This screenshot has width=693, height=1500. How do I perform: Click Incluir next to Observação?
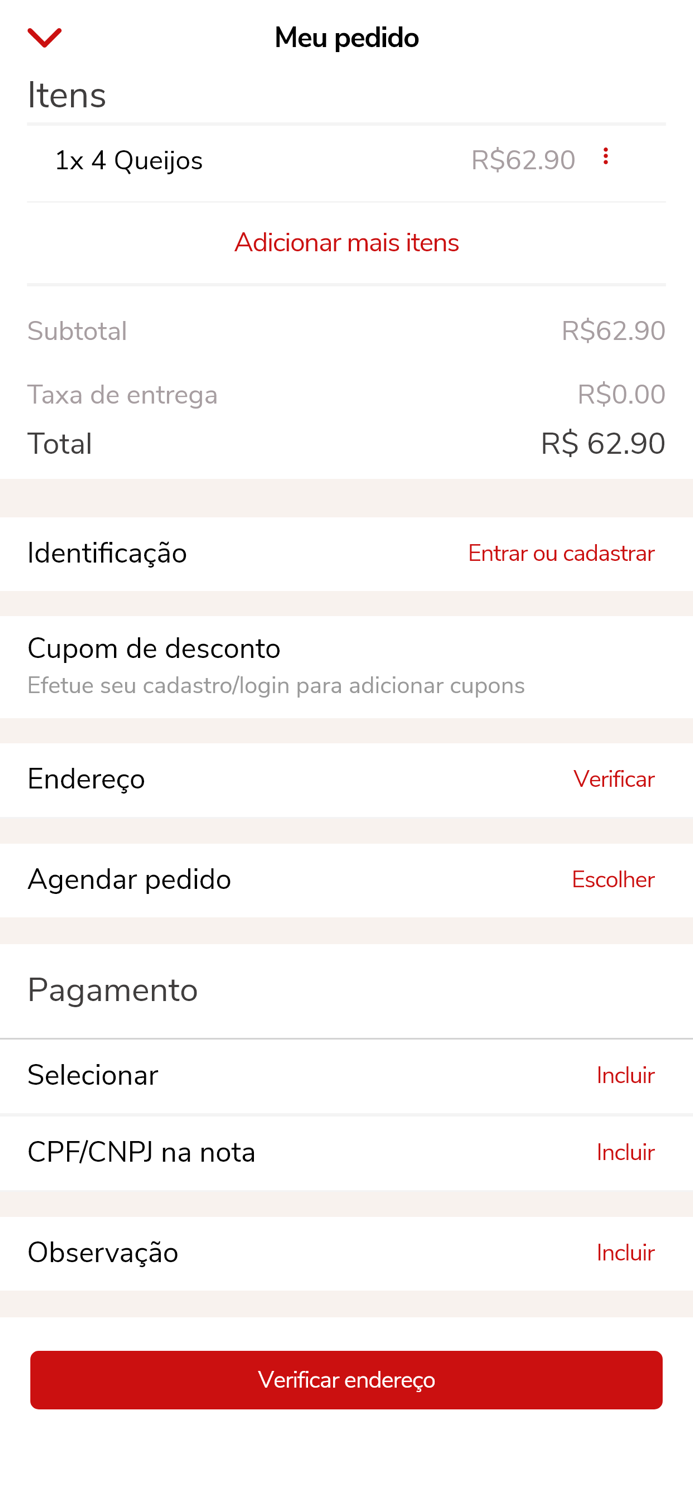625,1253
